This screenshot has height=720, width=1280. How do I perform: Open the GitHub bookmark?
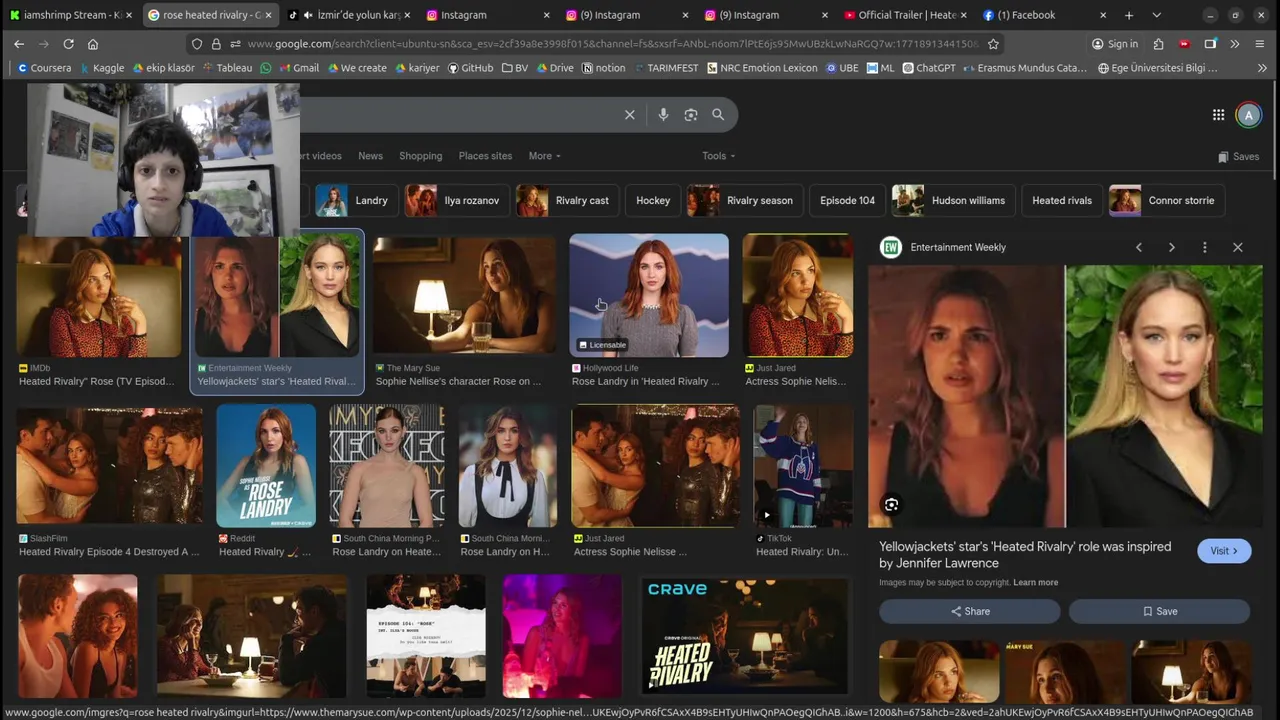tap(470, 68)
